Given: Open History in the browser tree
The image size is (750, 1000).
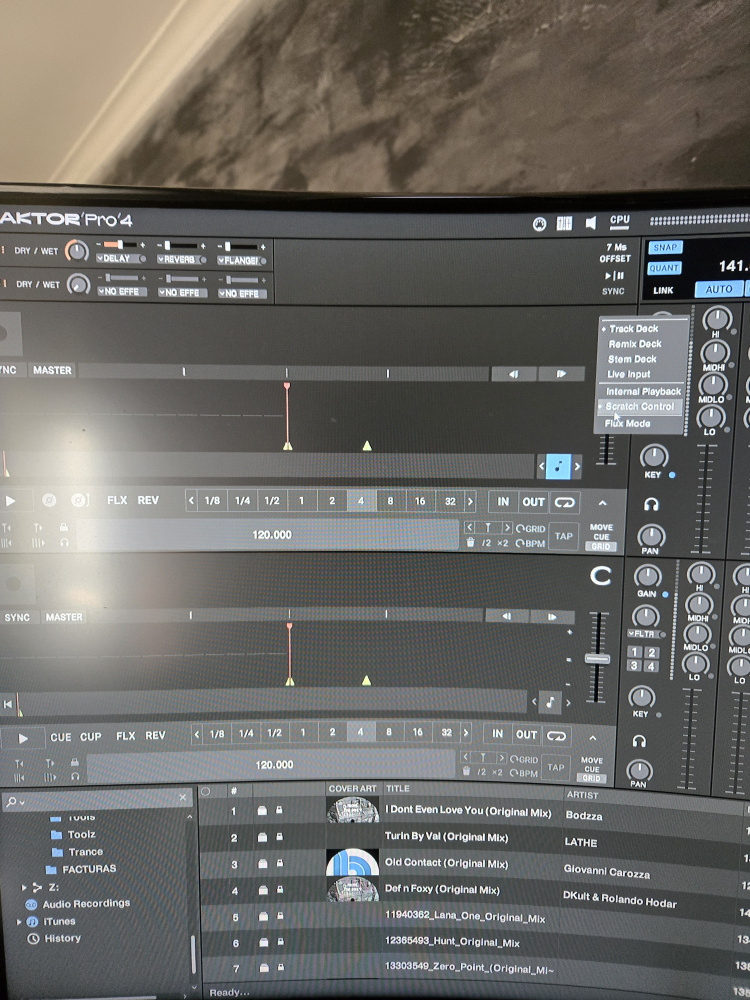Looking at the screenshot, I should click(62, 938).
